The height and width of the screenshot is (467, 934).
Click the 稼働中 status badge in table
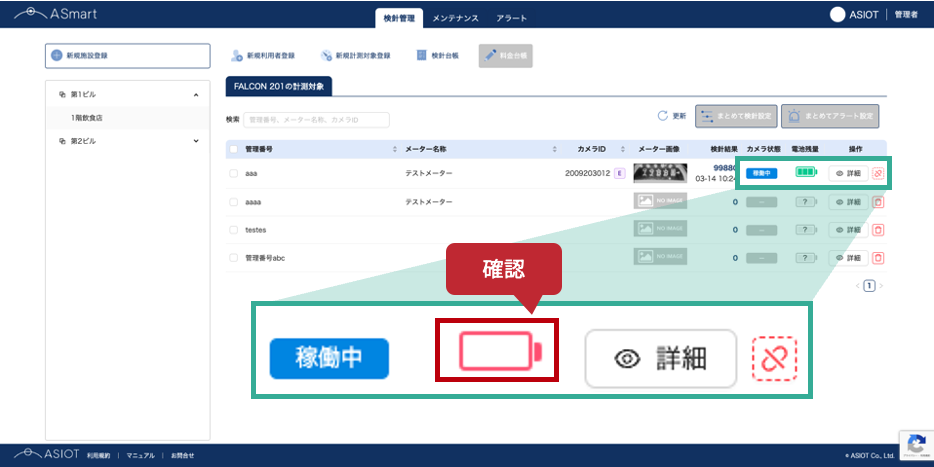tap(762, 173)
